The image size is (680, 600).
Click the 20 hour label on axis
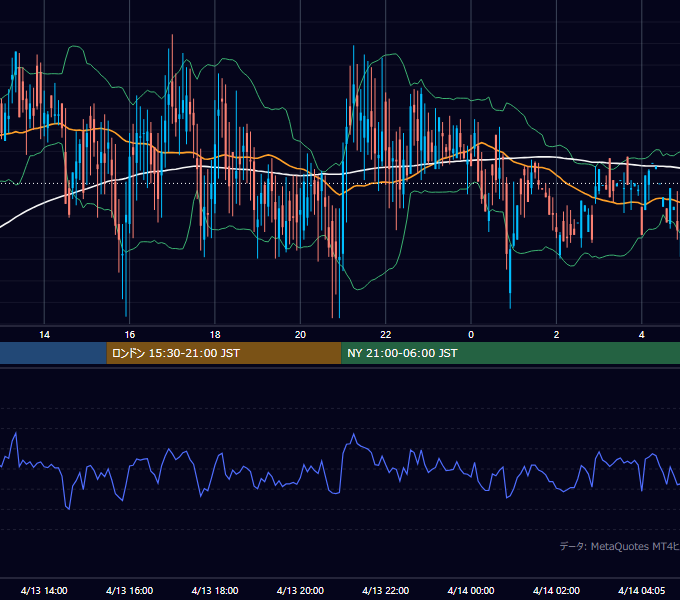pyautogui.click(x=300, y=335)
